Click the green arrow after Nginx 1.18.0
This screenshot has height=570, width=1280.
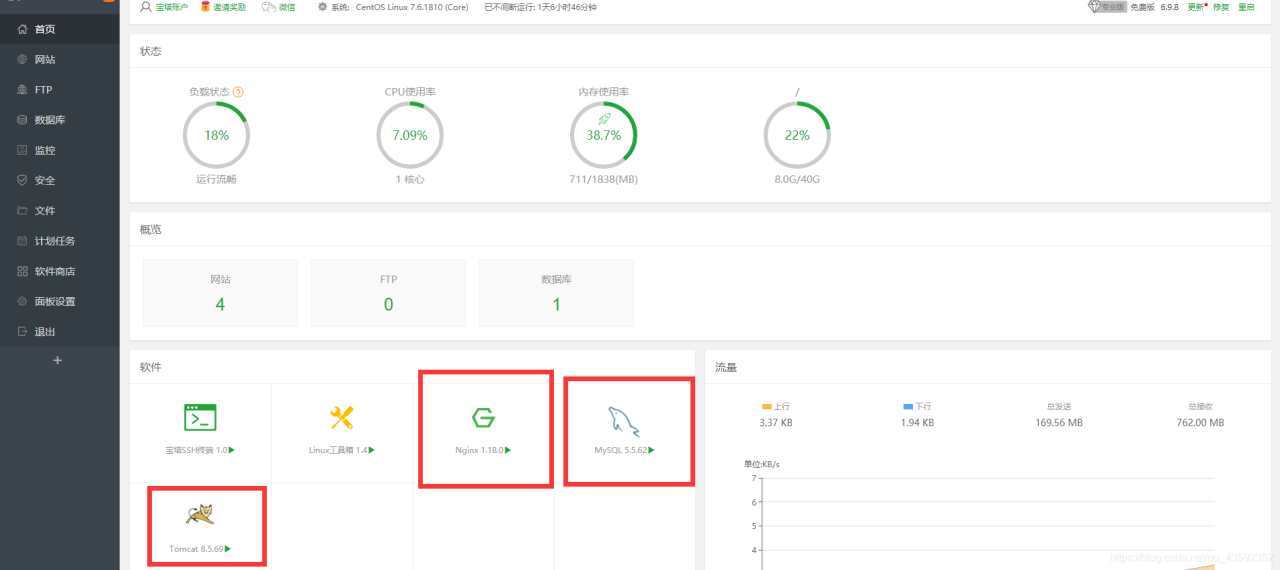coord(508,451)
